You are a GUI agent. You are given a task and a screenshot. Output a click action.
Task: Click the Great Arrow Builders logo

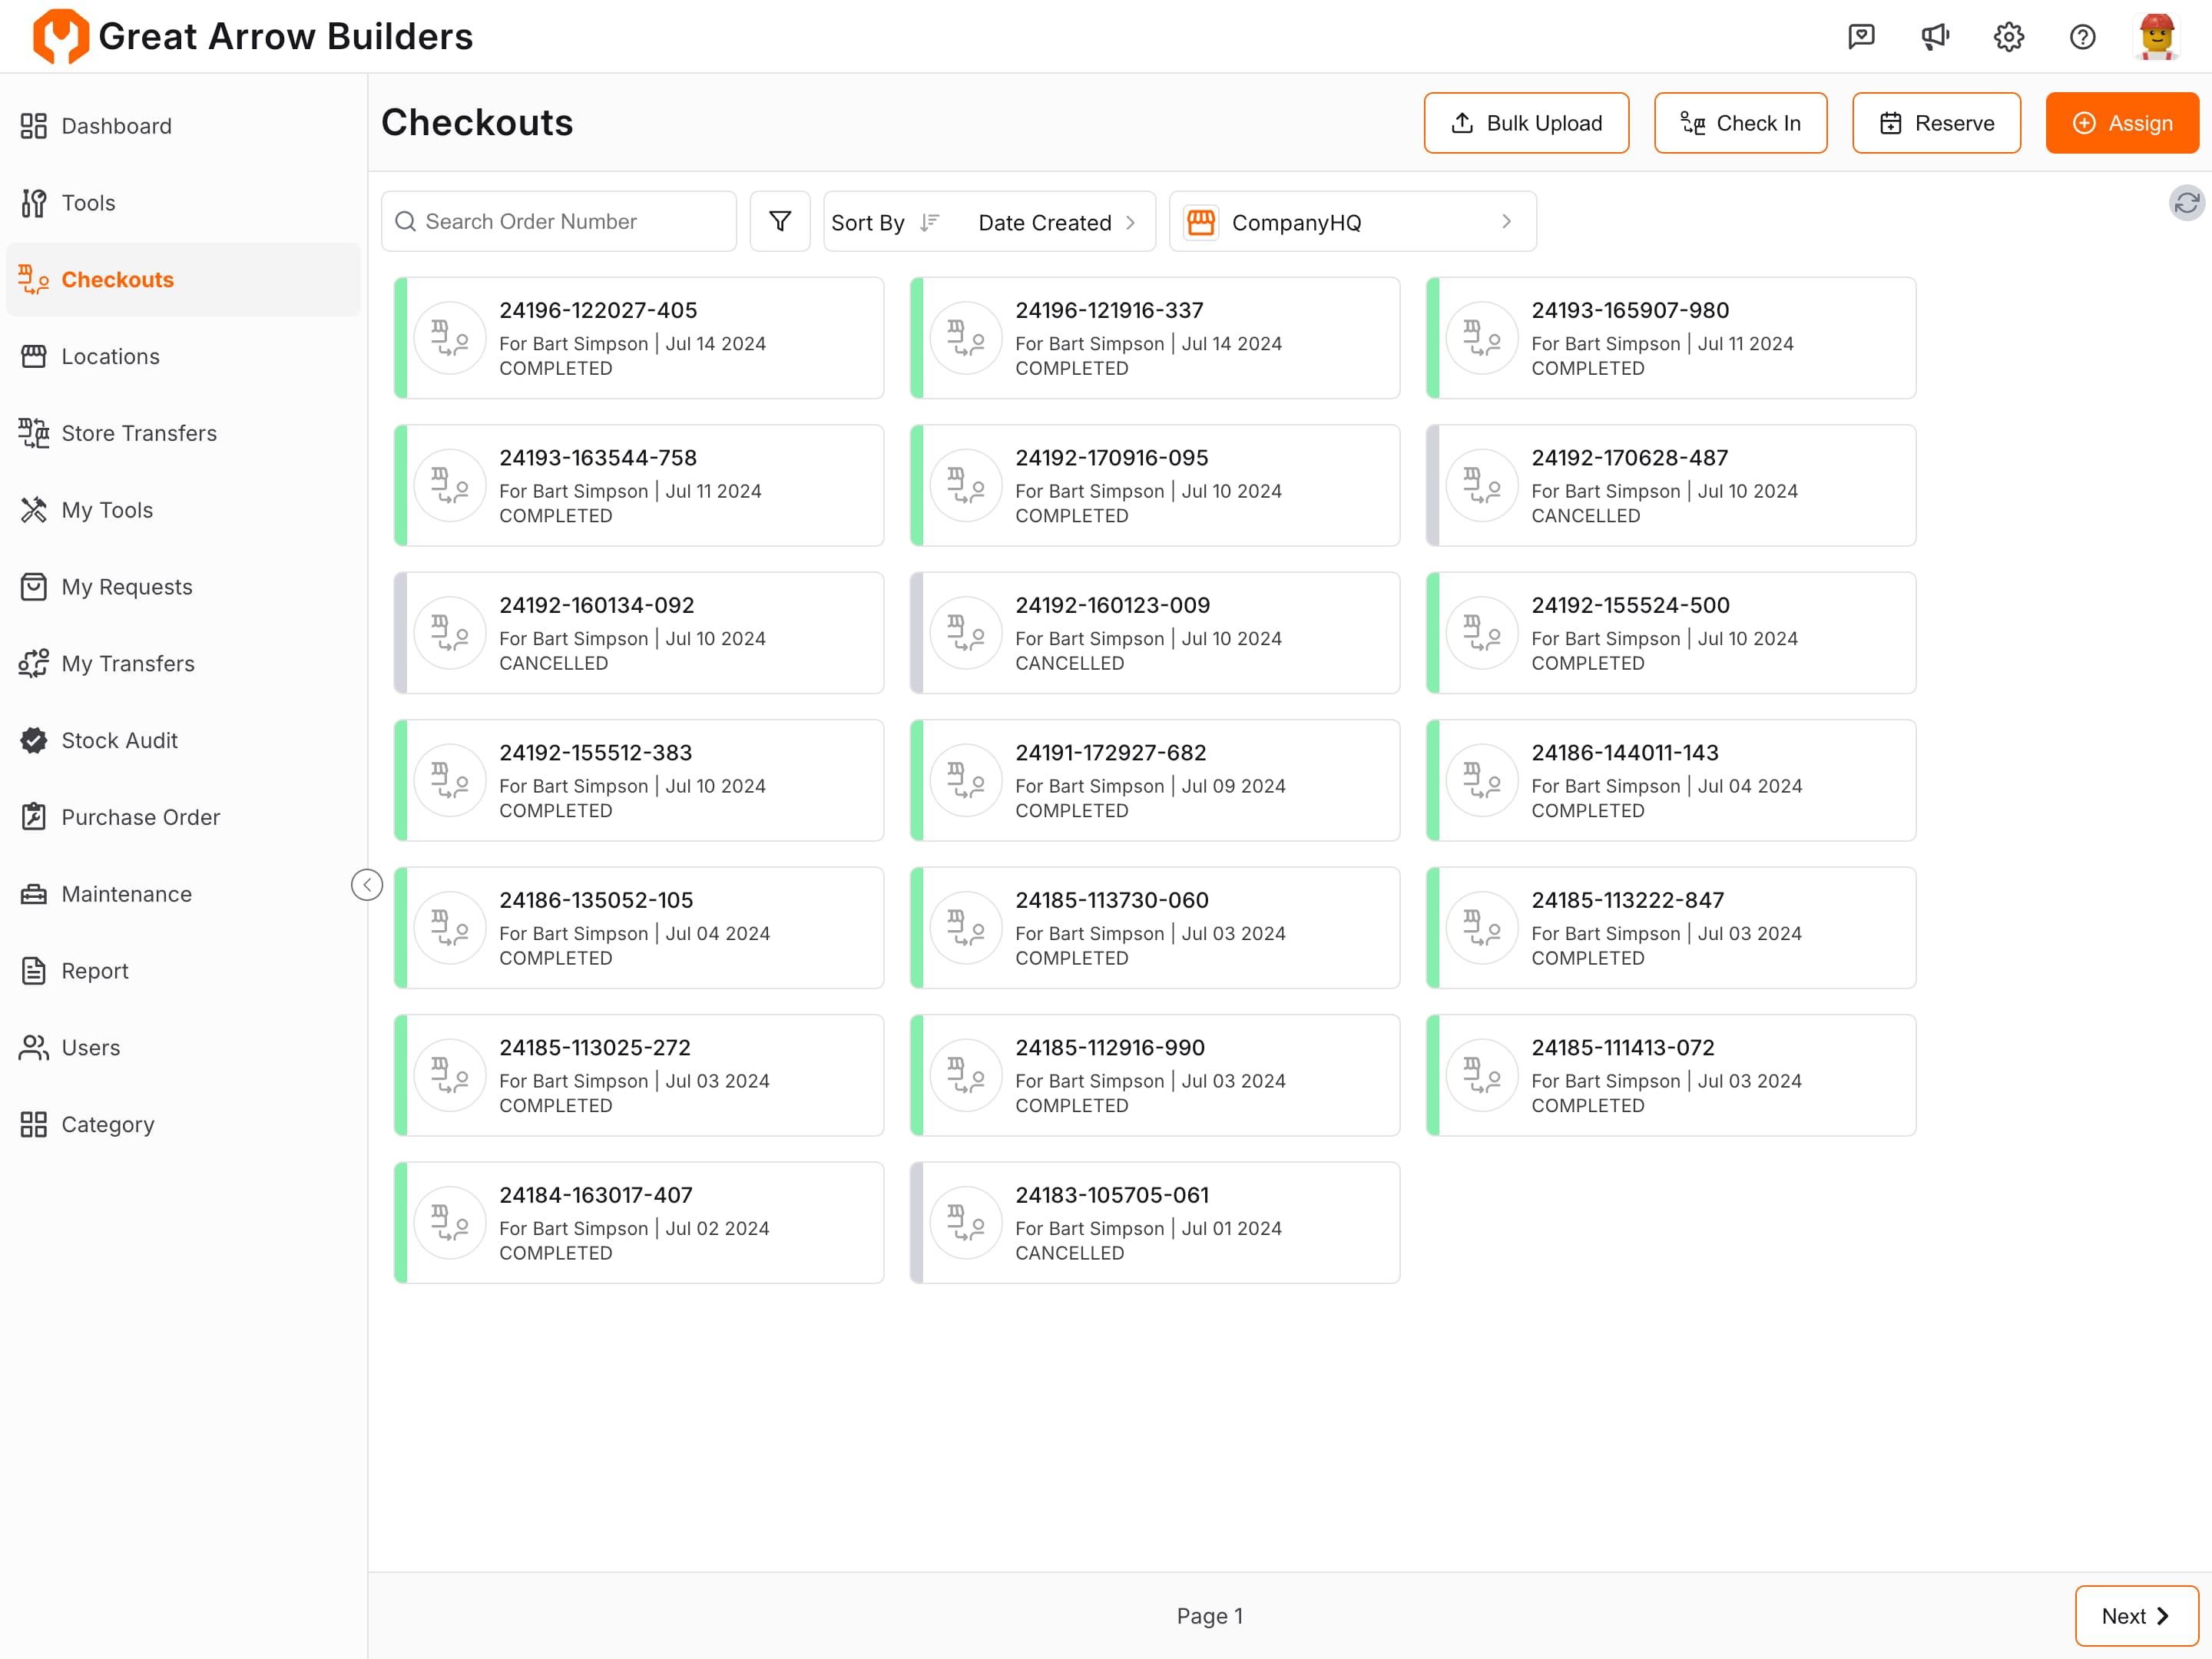[x=60, y=37]
